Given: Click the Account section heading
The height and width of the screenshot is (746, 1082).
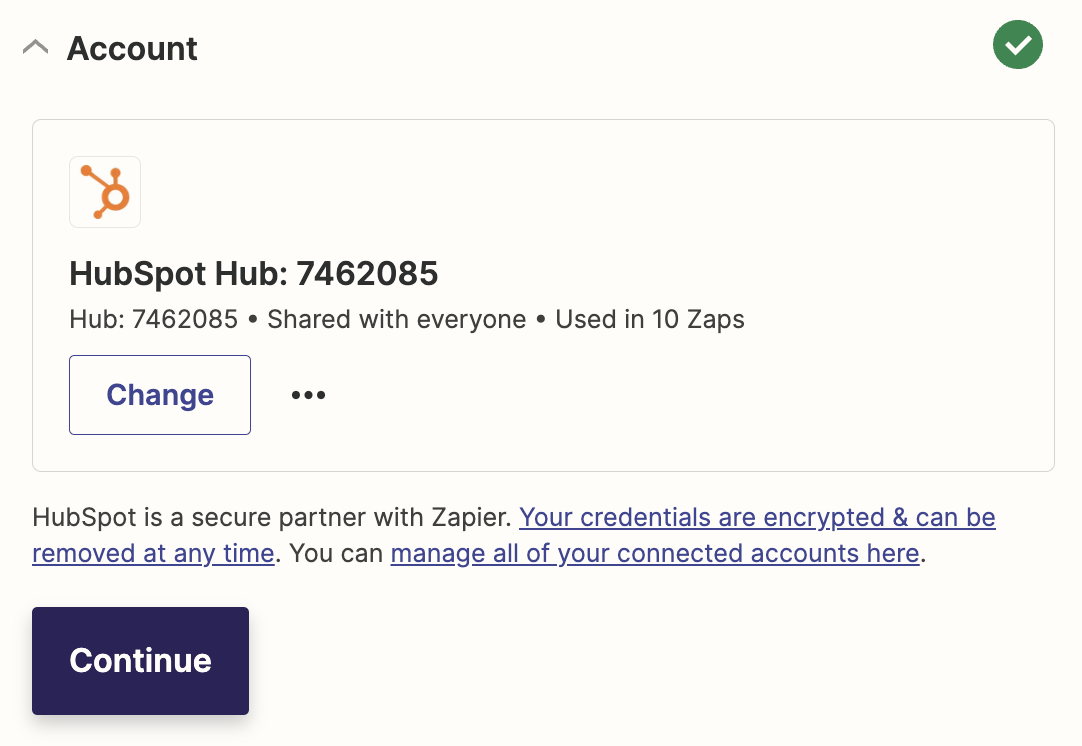Looking at the screenshot, I should [132, 48].
